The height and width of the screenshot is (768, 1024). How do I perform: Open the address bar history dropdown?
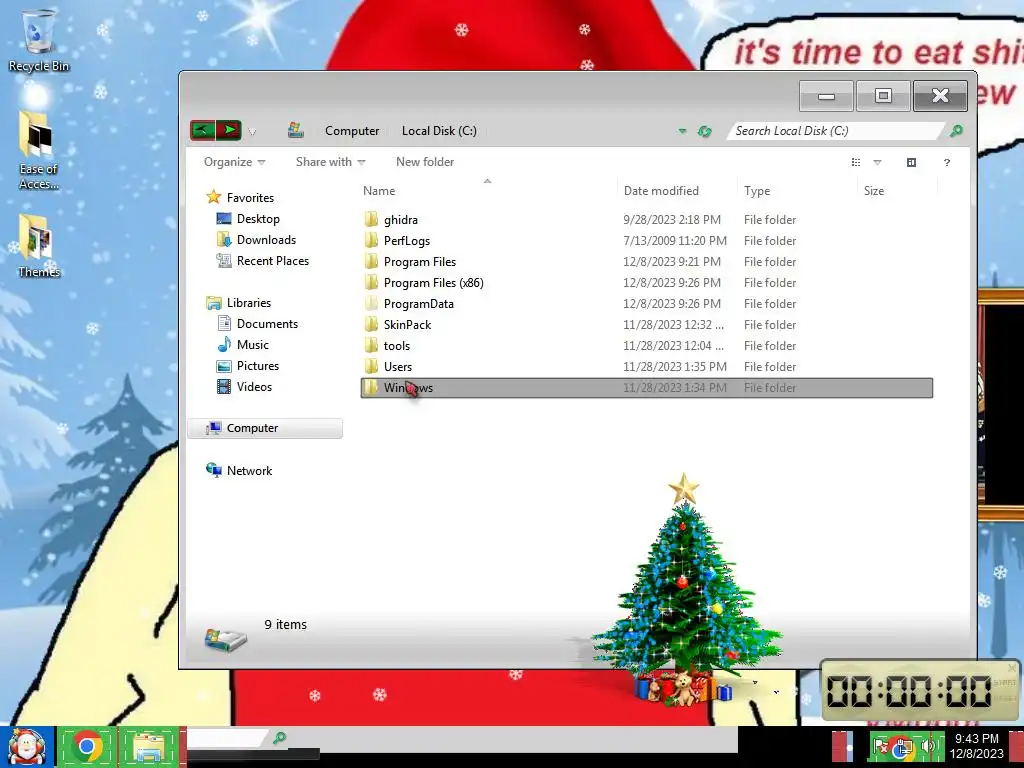(x=682, y=131)
